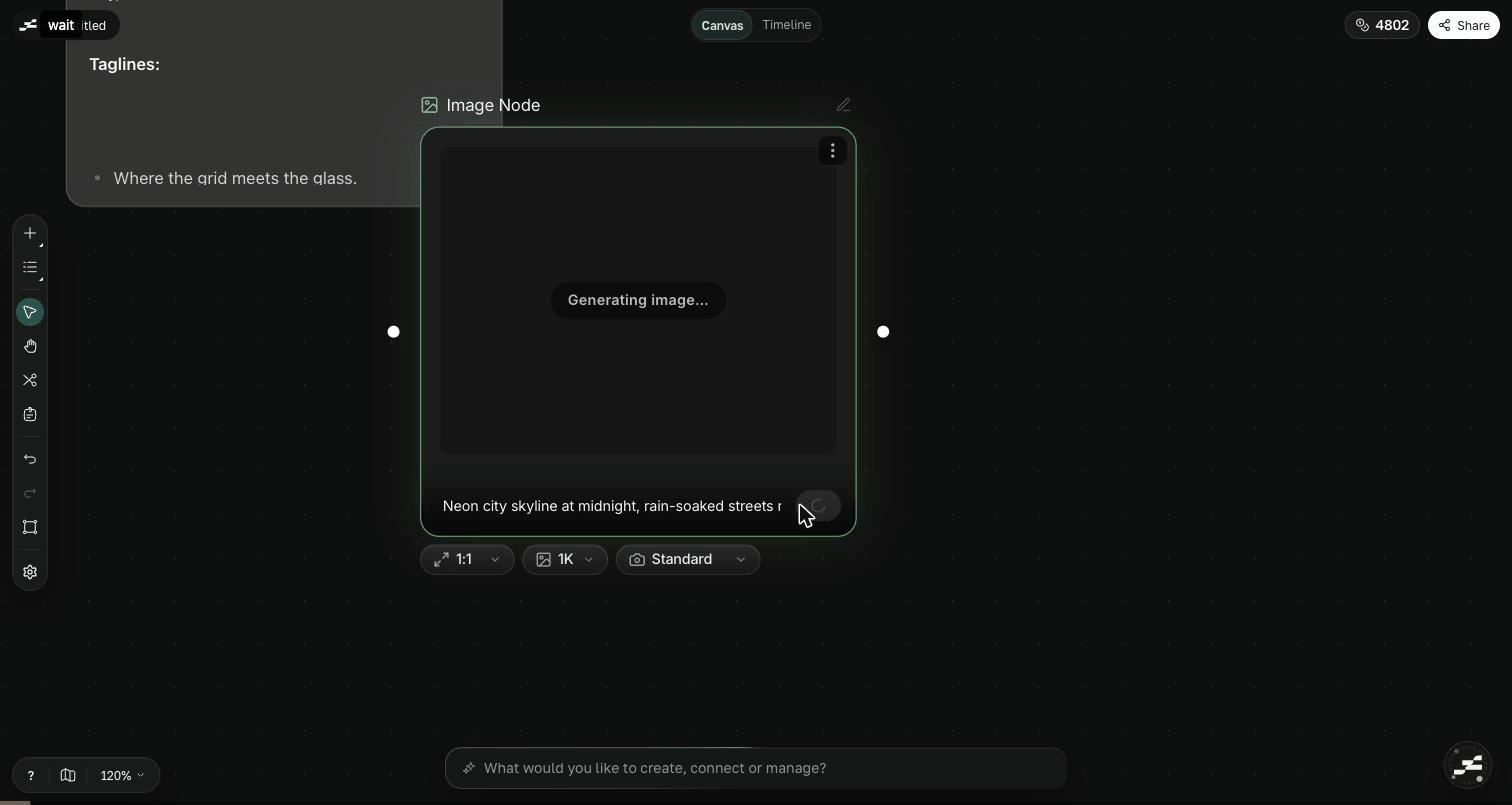Open the list menu in left toolbar
1512x805 pixels.
pos(30,267)
